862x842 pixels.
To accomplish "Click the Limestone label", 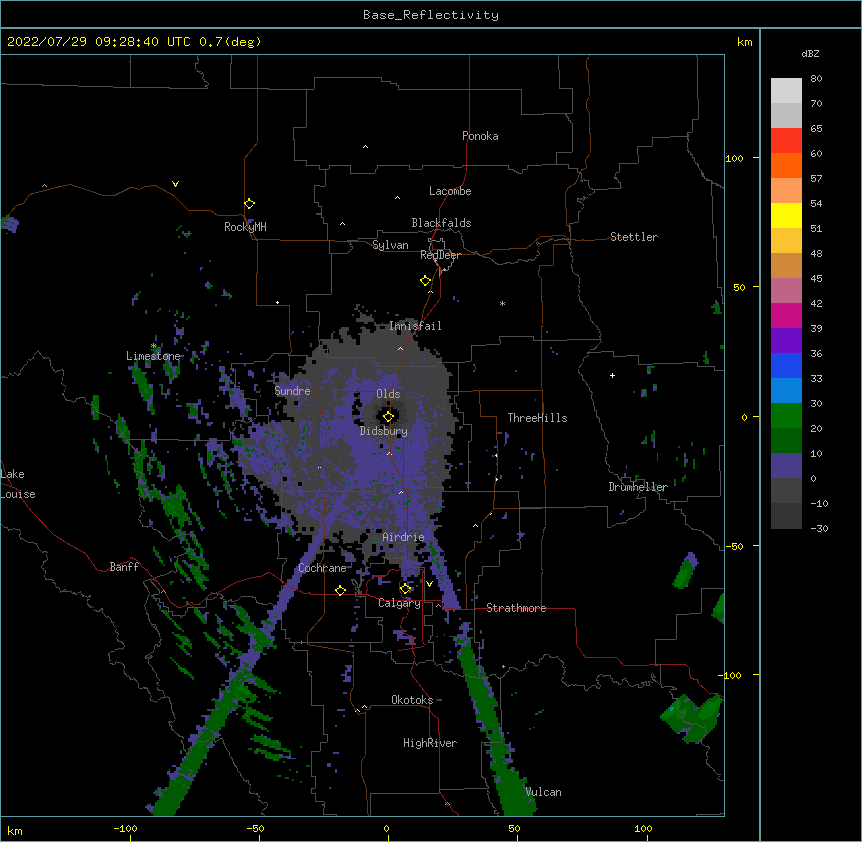I will (x=153, y=356).
